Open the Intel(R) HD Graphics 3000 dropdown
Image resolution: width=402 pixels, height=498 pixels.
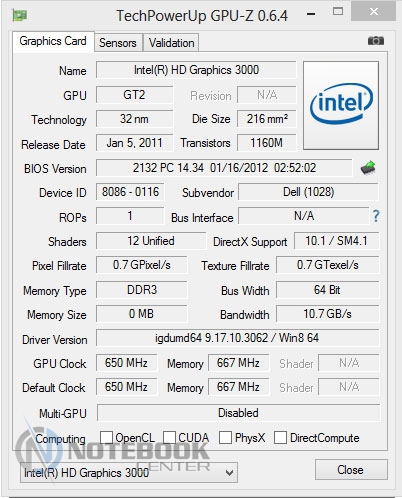(129, 472)
